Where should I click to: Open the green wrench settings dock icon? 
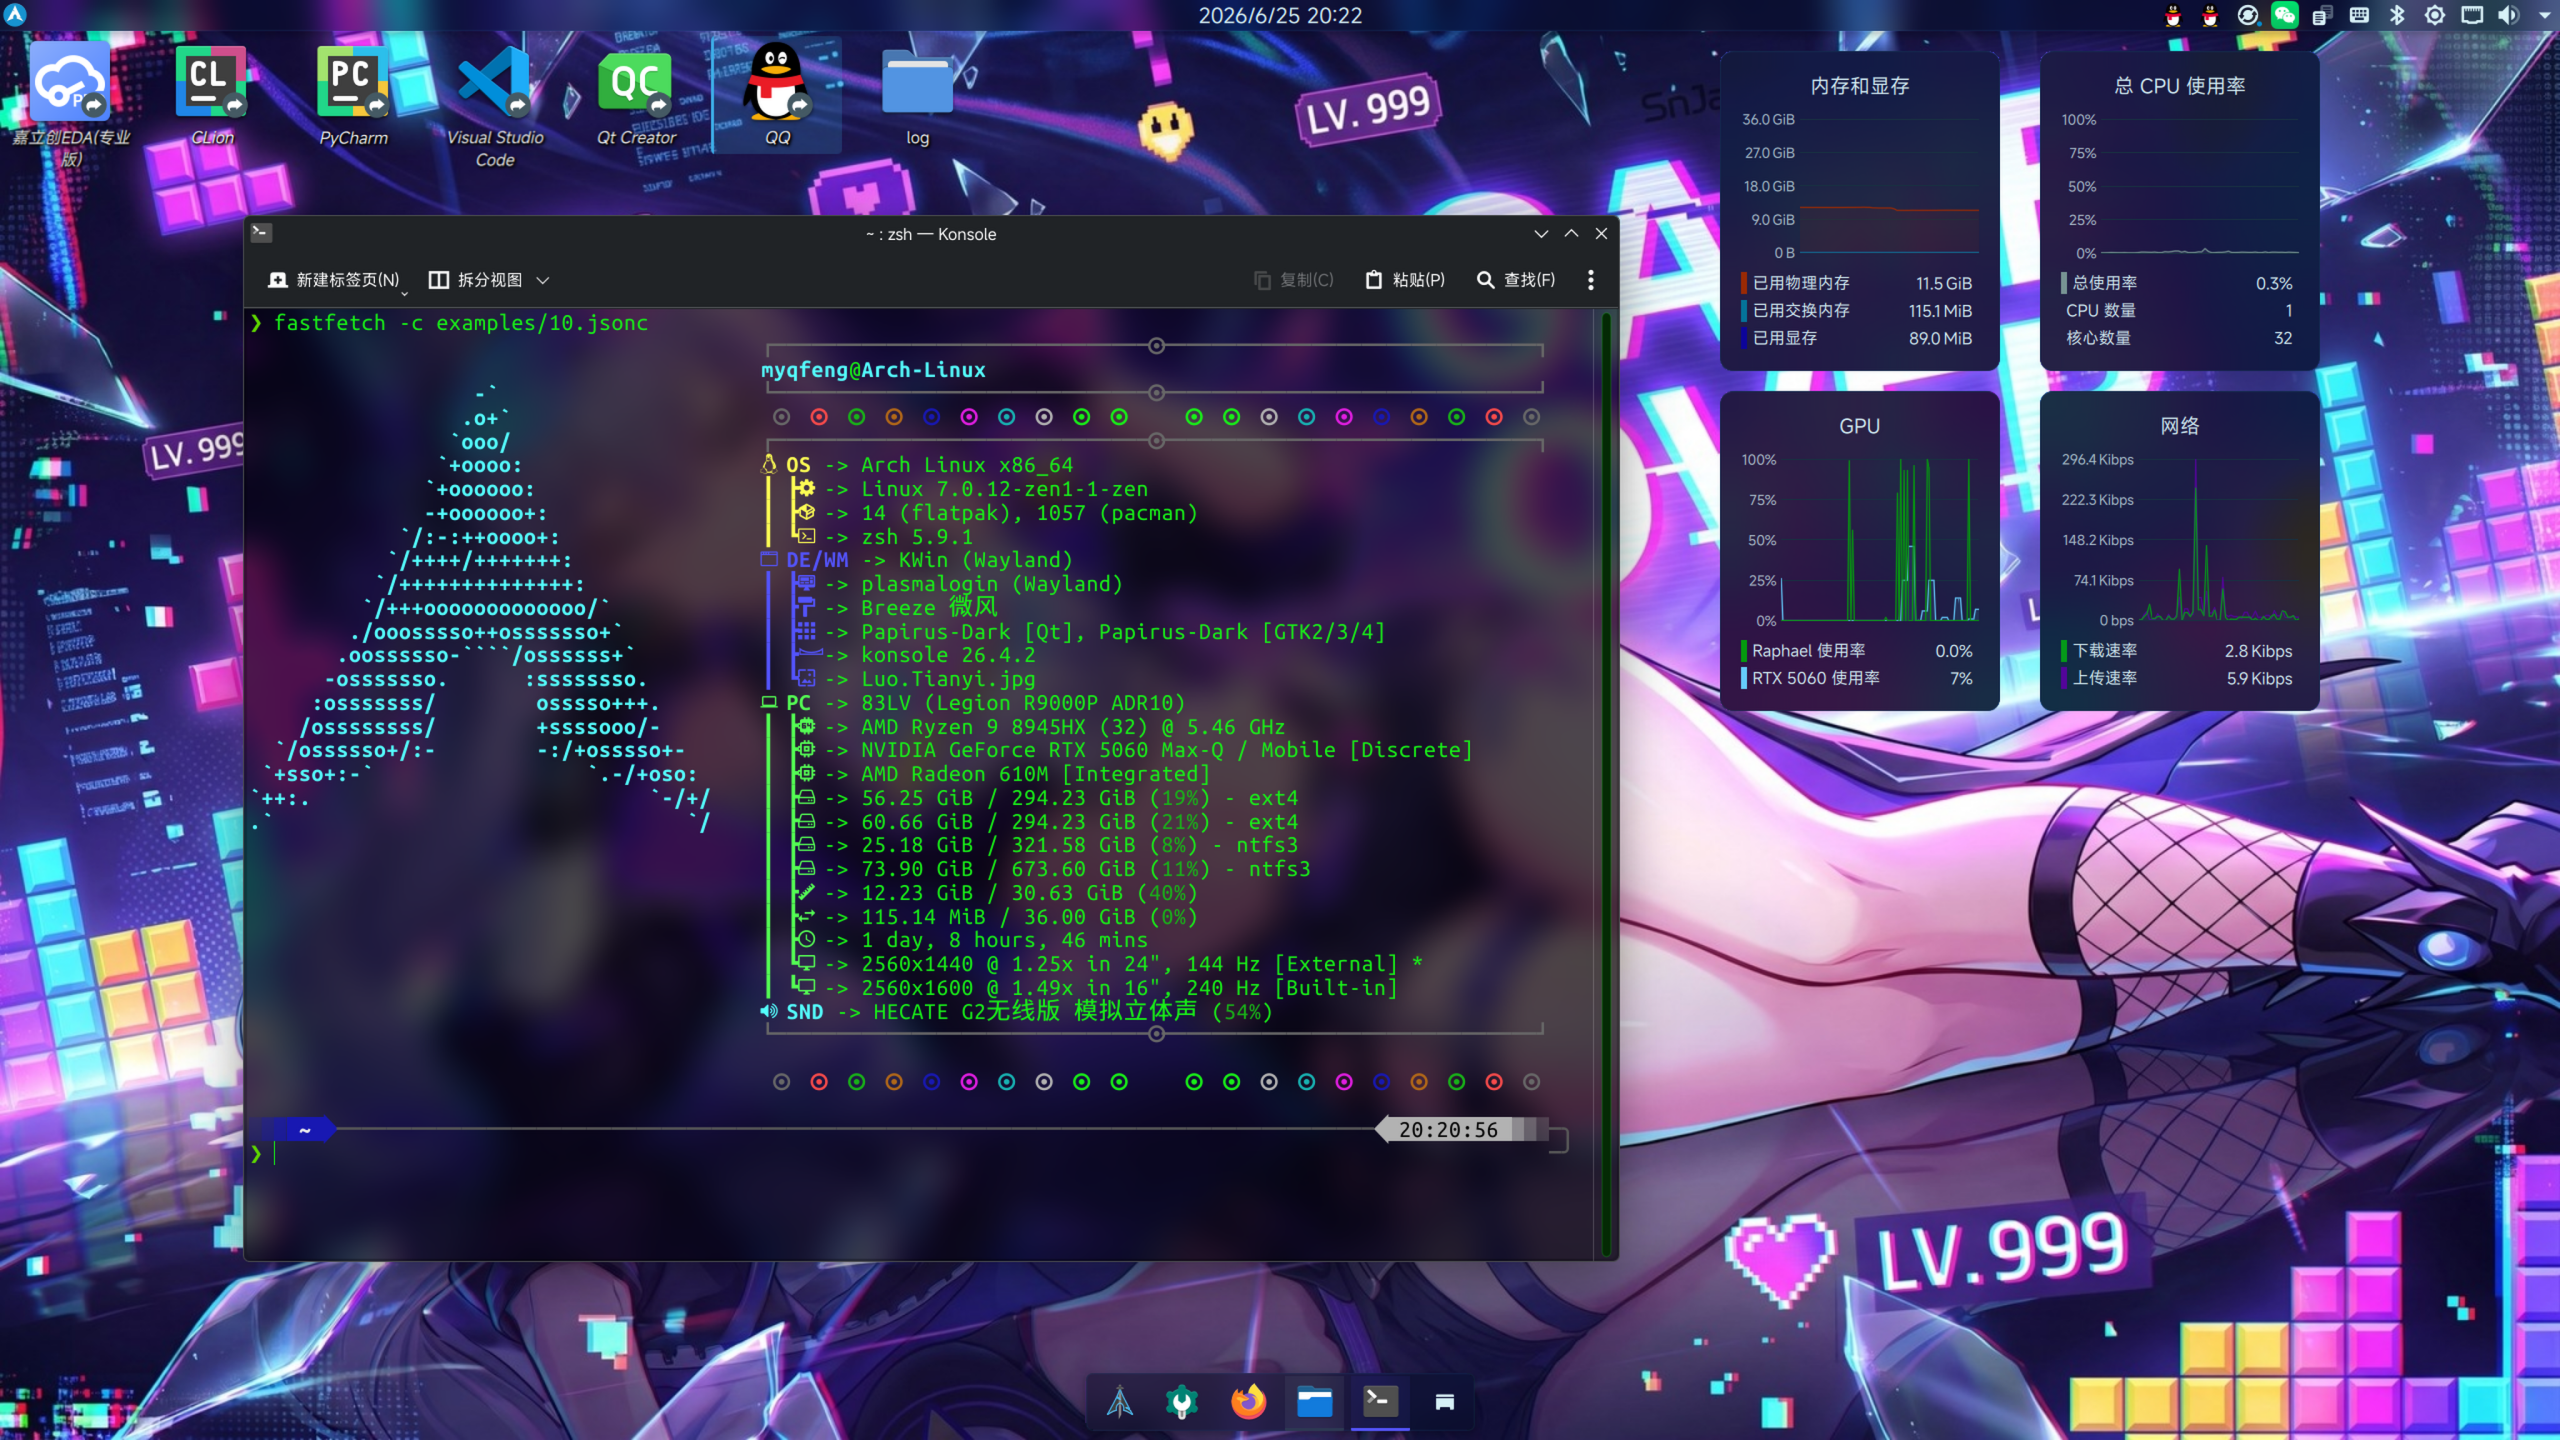point(1182,1402)
